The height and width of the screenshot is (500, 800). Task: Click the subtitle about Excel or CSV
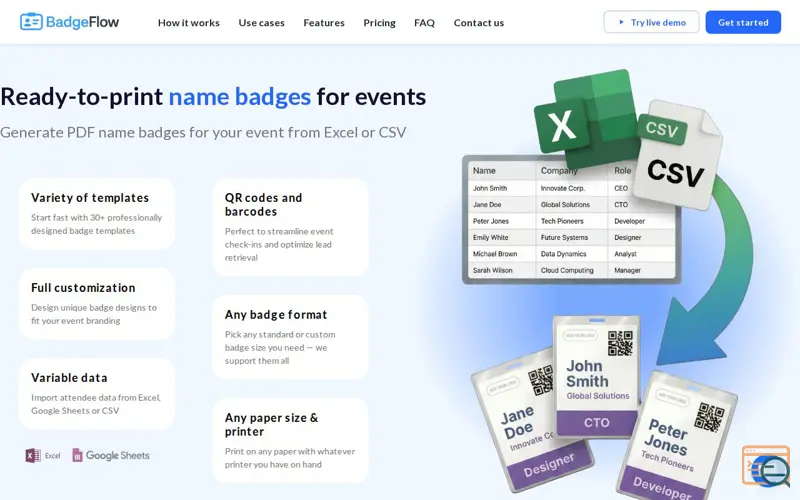pyautogui.click(x=203, y=132)
